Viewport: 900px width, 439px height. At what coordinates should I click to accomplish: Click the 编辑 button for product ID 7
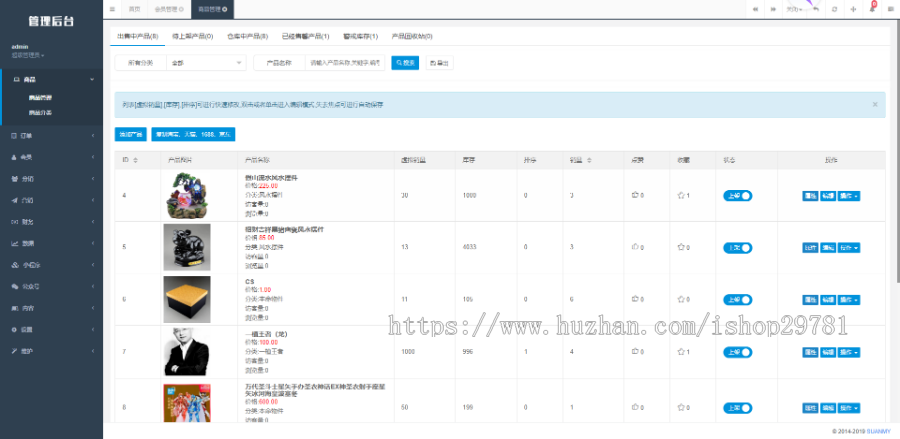[828, 352]
